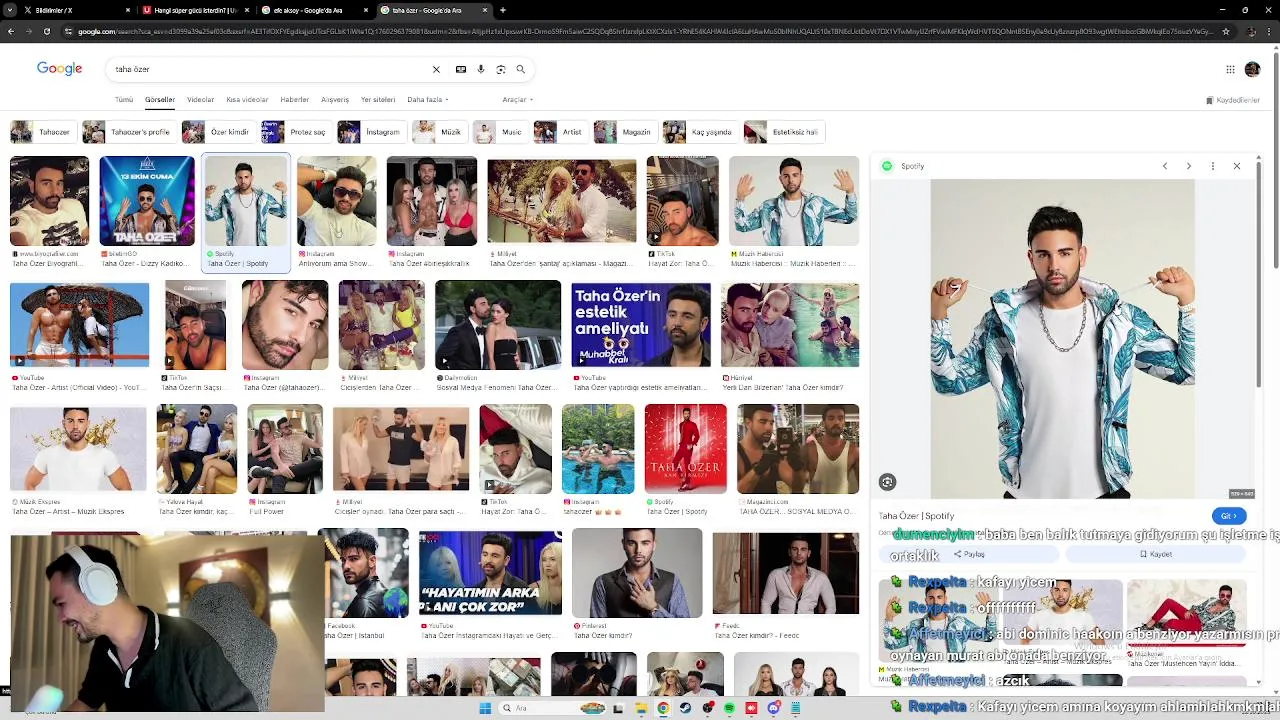The width and height of the screenshot is (1280, 720).
Task: Select the İnstagram filter chip
Action: [371, 132]
